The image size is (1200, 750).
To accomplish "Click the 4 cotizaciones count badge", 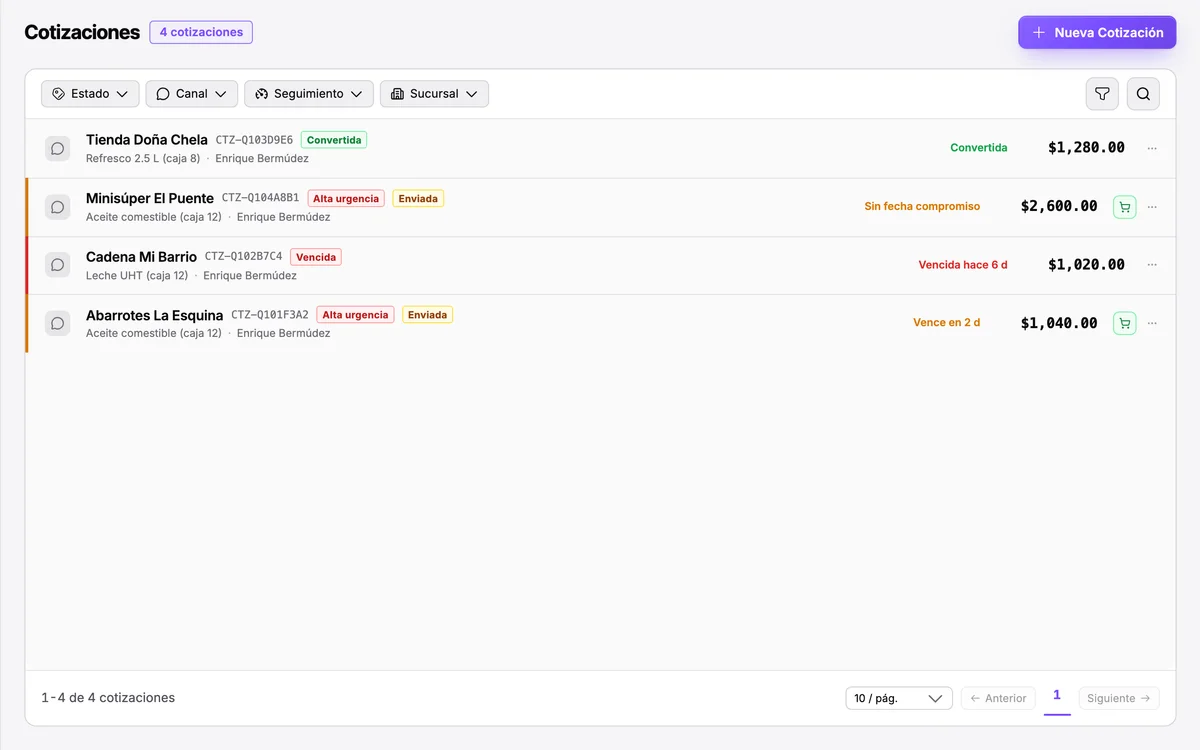I will [x=201, y=32].
